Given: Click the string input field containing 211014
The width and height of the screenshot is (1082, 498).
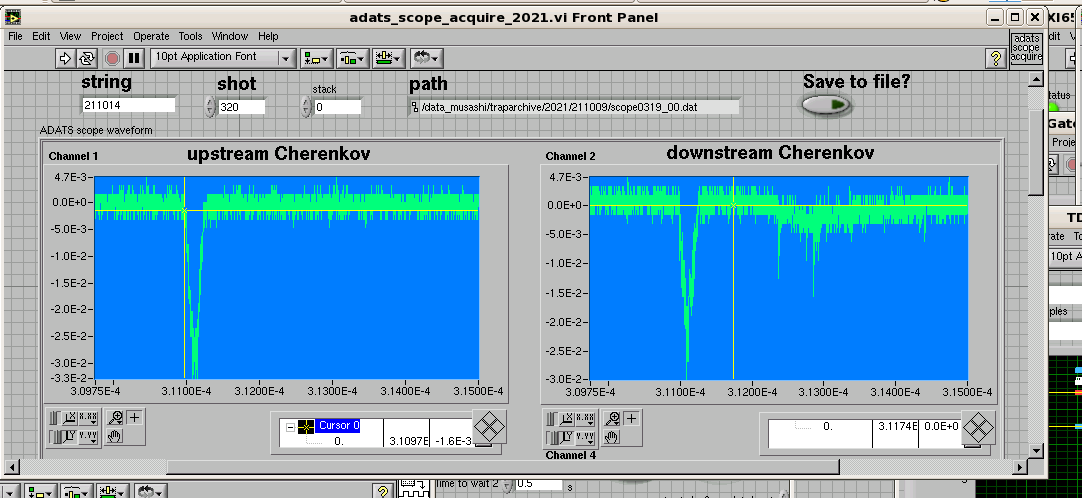Looking at the screenshot, I should [128, 105].
